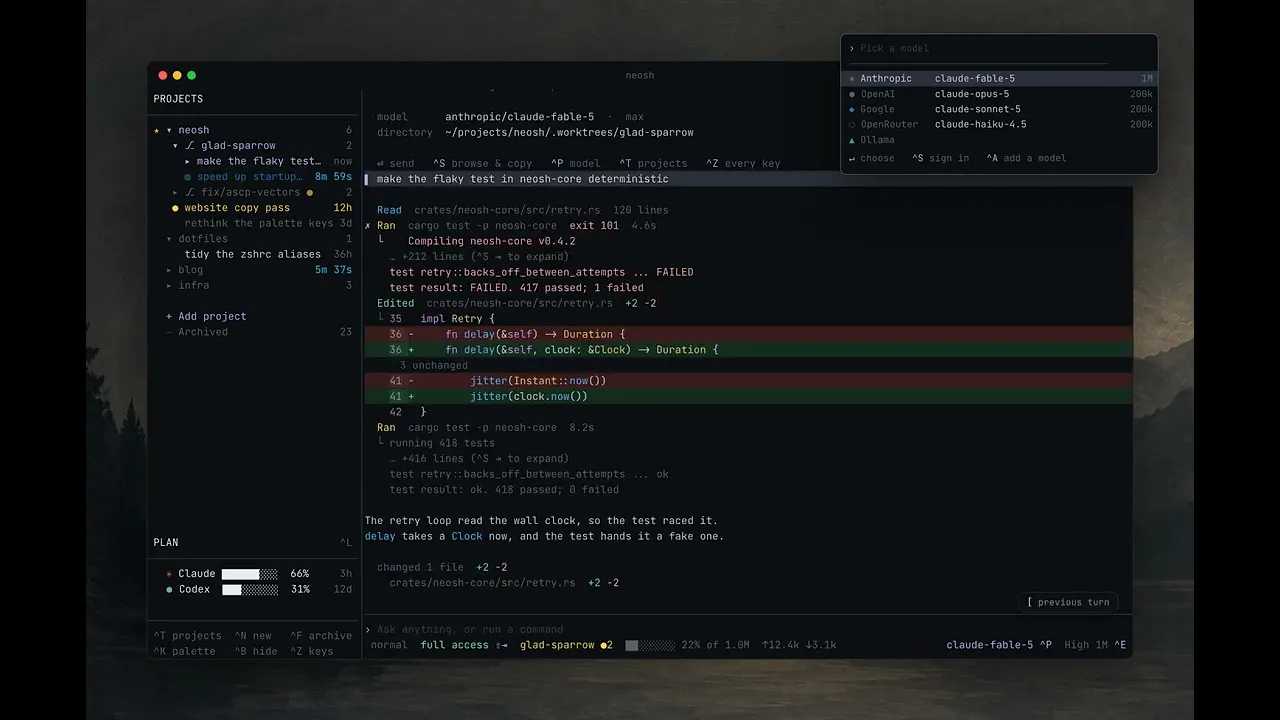Click the branch icon beside fix/ascp-vectors
The height and width of the screenshot is (720, 1280).
[190, 192]
